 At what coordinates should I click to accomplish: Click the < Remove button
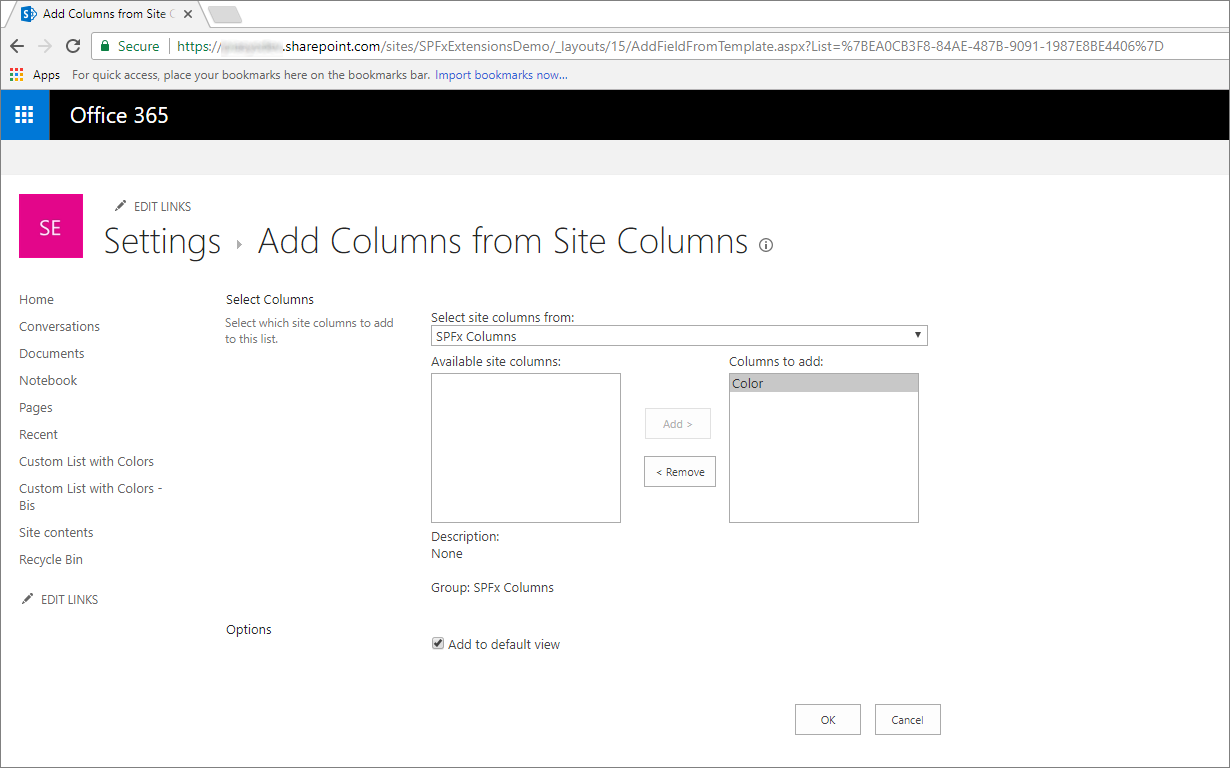coord(680,472)
